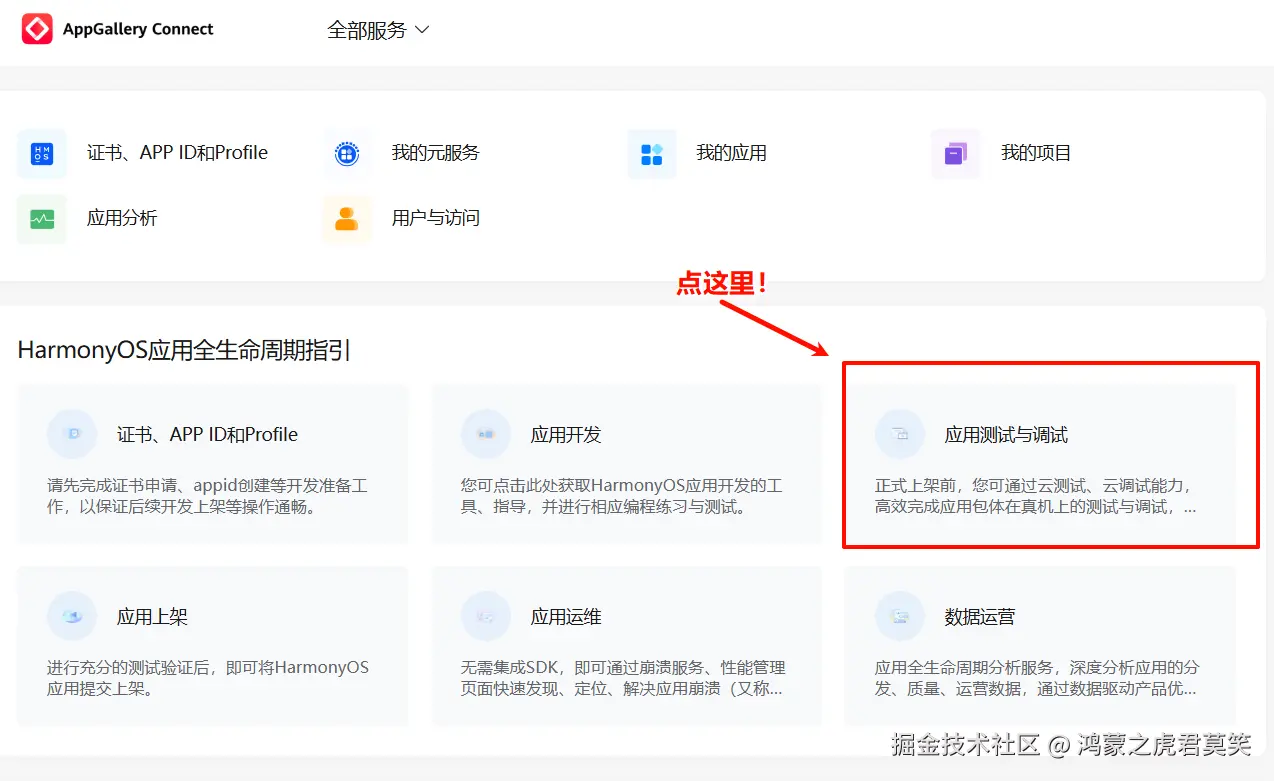The height and width of the screenshot is (781, 1274).
Task: Click the 应用开发 card icon
Action: [x=486, y=434]
